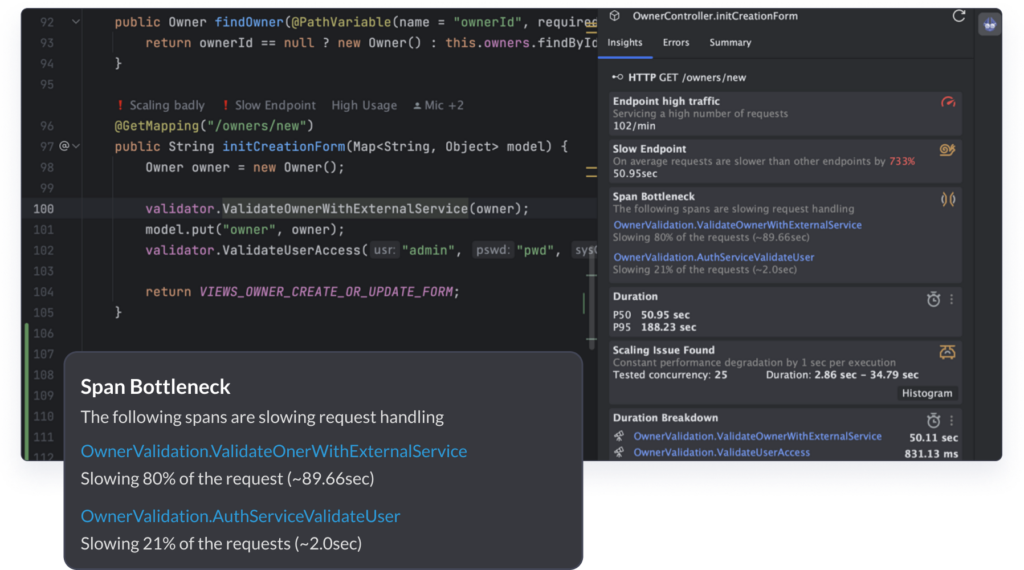The image size is (1024, 570).
Task: Click the stopwatch icon on Duration Breakdown card
Action: tap(933, 420)
